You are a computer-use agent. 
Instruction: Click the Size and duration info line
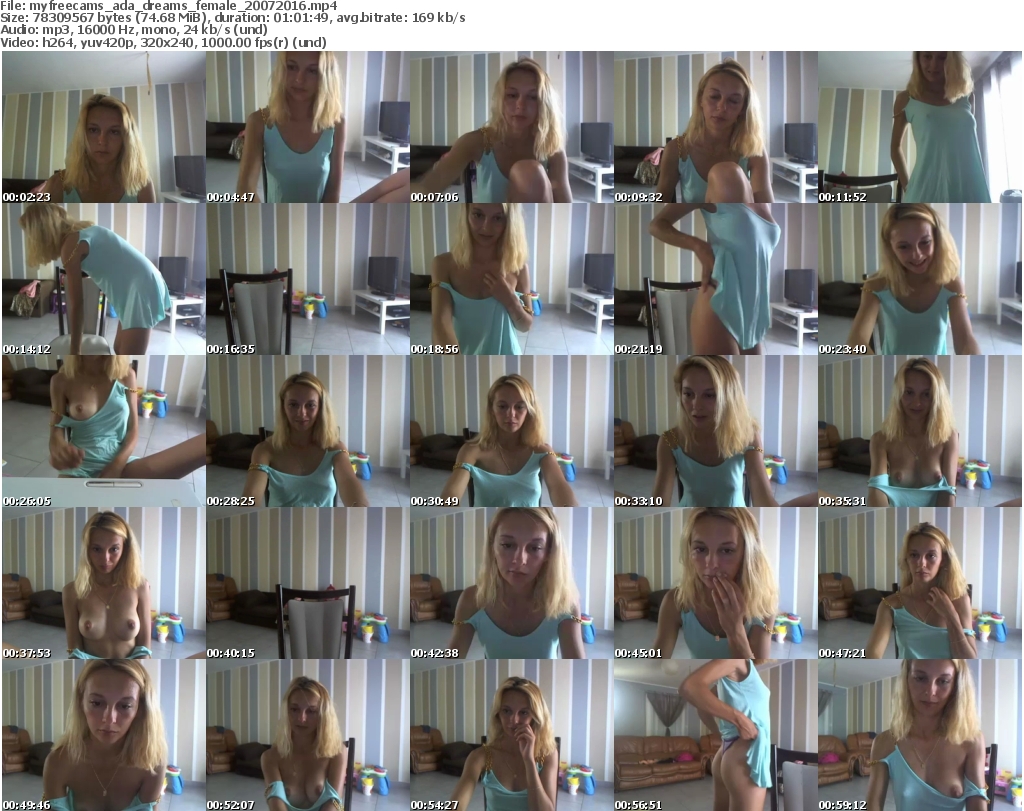232,18
